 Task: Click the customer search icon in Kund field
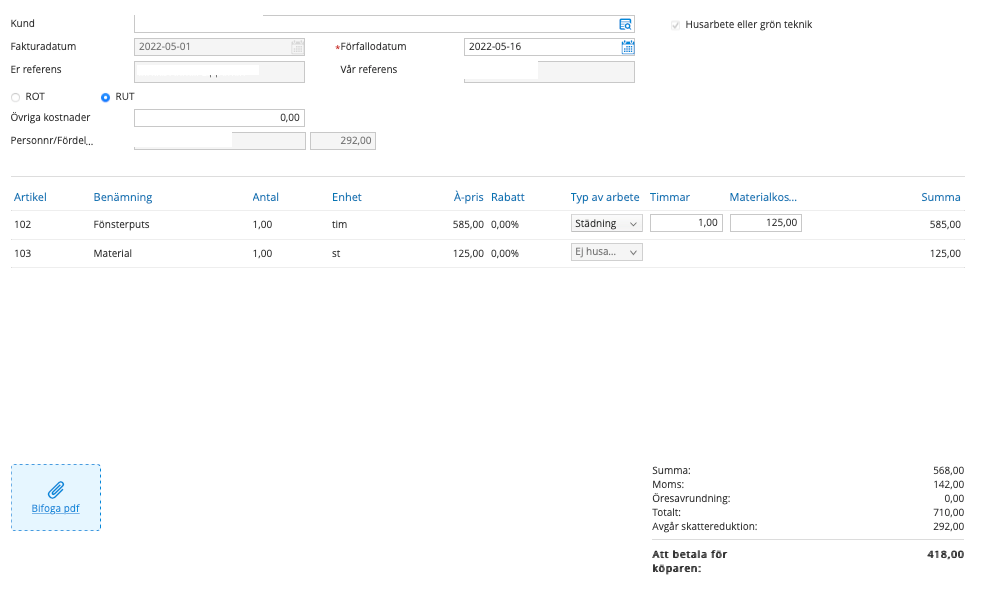click(x=625, y=24)
